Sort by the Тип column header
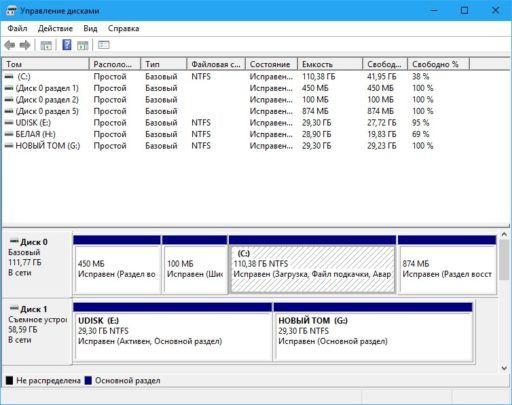Screen dimensions: 512x405 (164, 64)
